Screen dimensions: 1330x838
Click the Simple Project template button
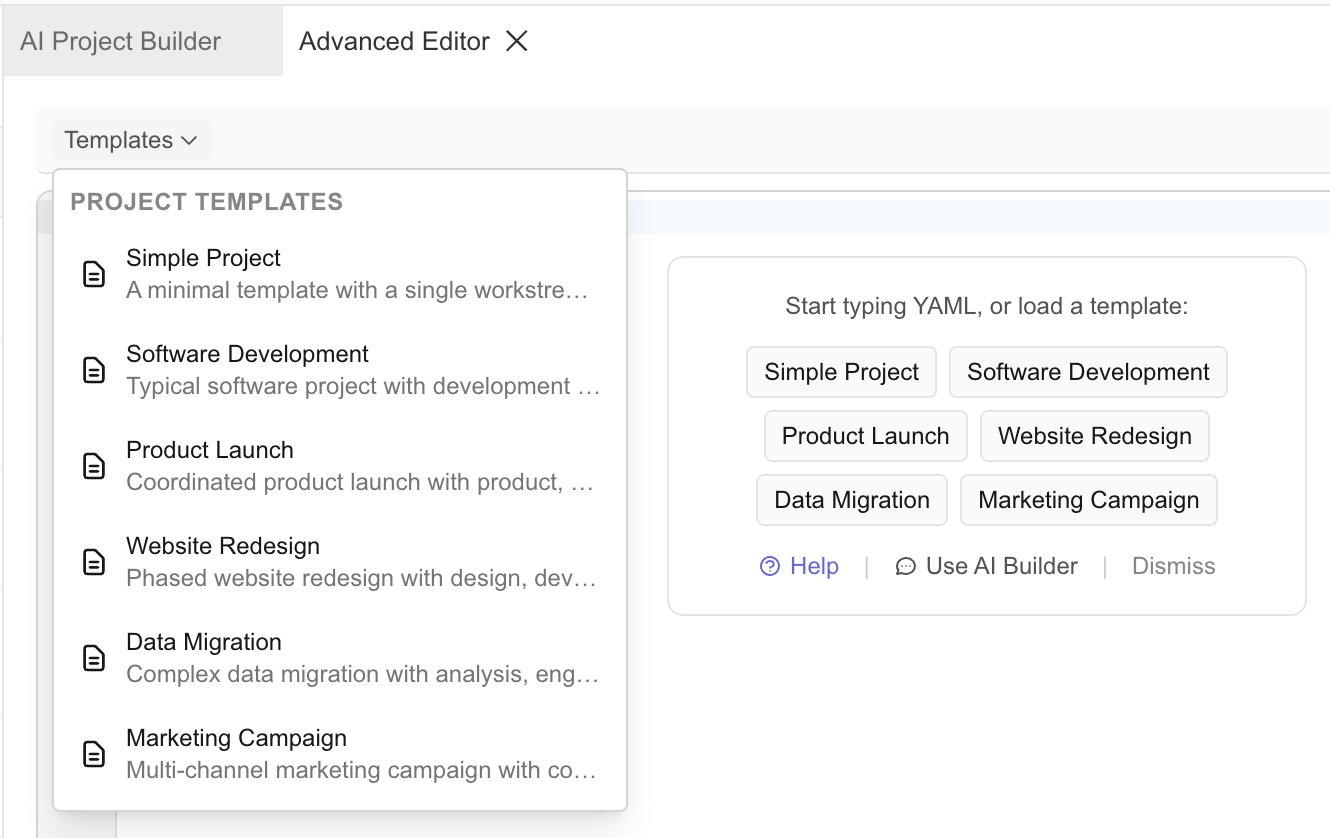point(841,371)
